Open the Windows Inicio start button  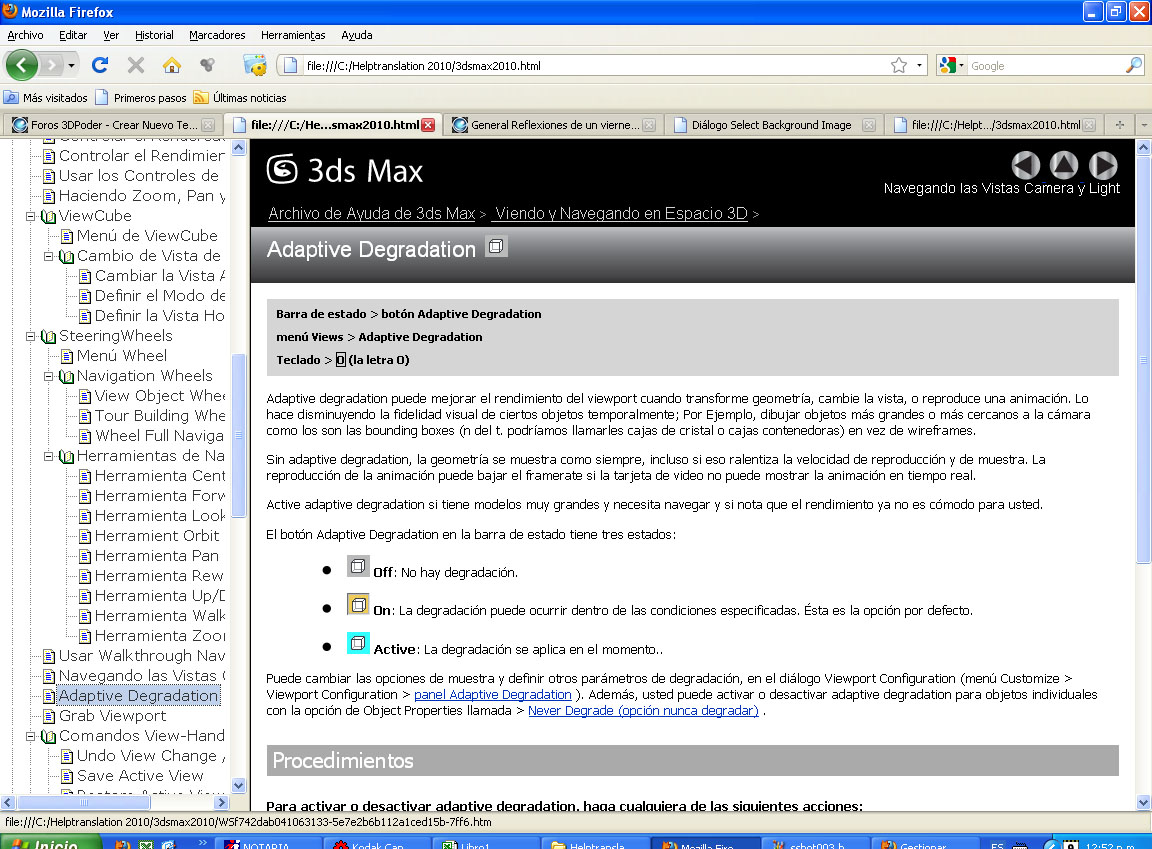point(50,842)
